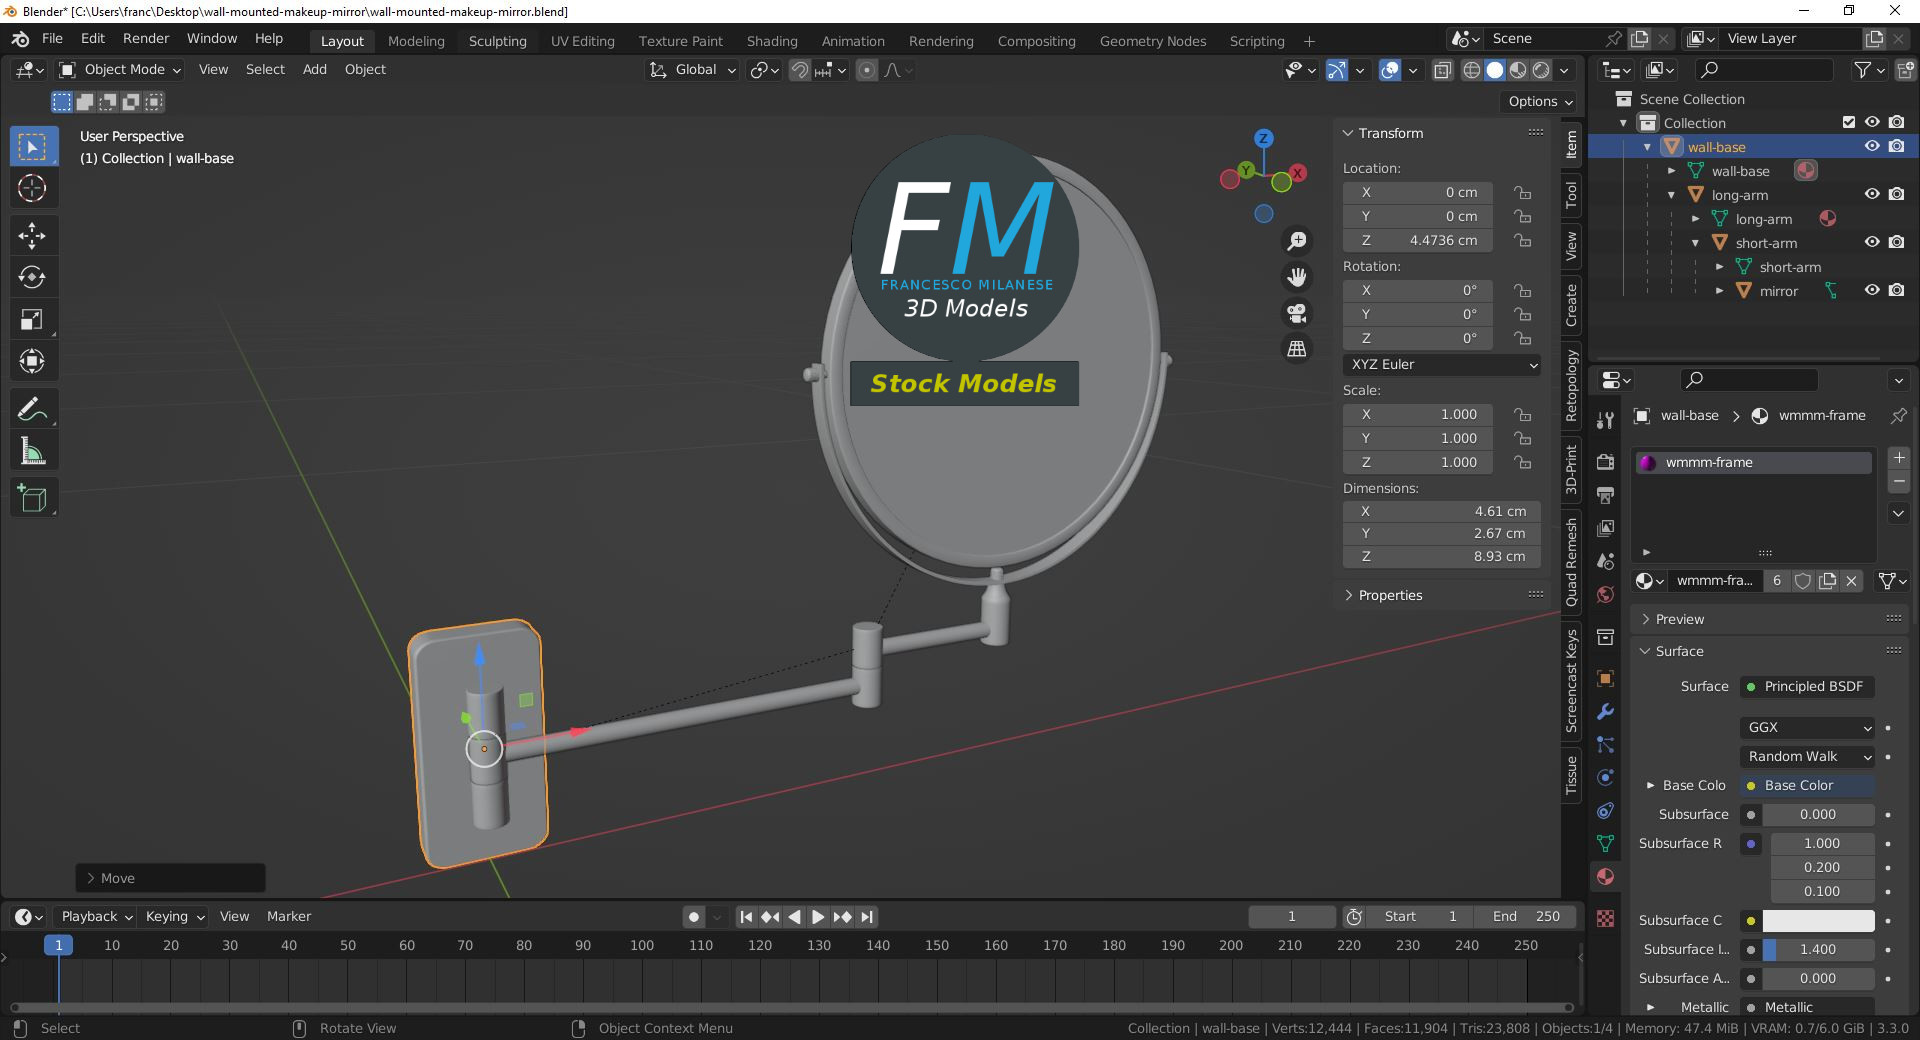The height and width of the screenshot is (1040, 1920).
Task: Switch perspective/orthographic with the grid gizmo
Action: 1297,349
